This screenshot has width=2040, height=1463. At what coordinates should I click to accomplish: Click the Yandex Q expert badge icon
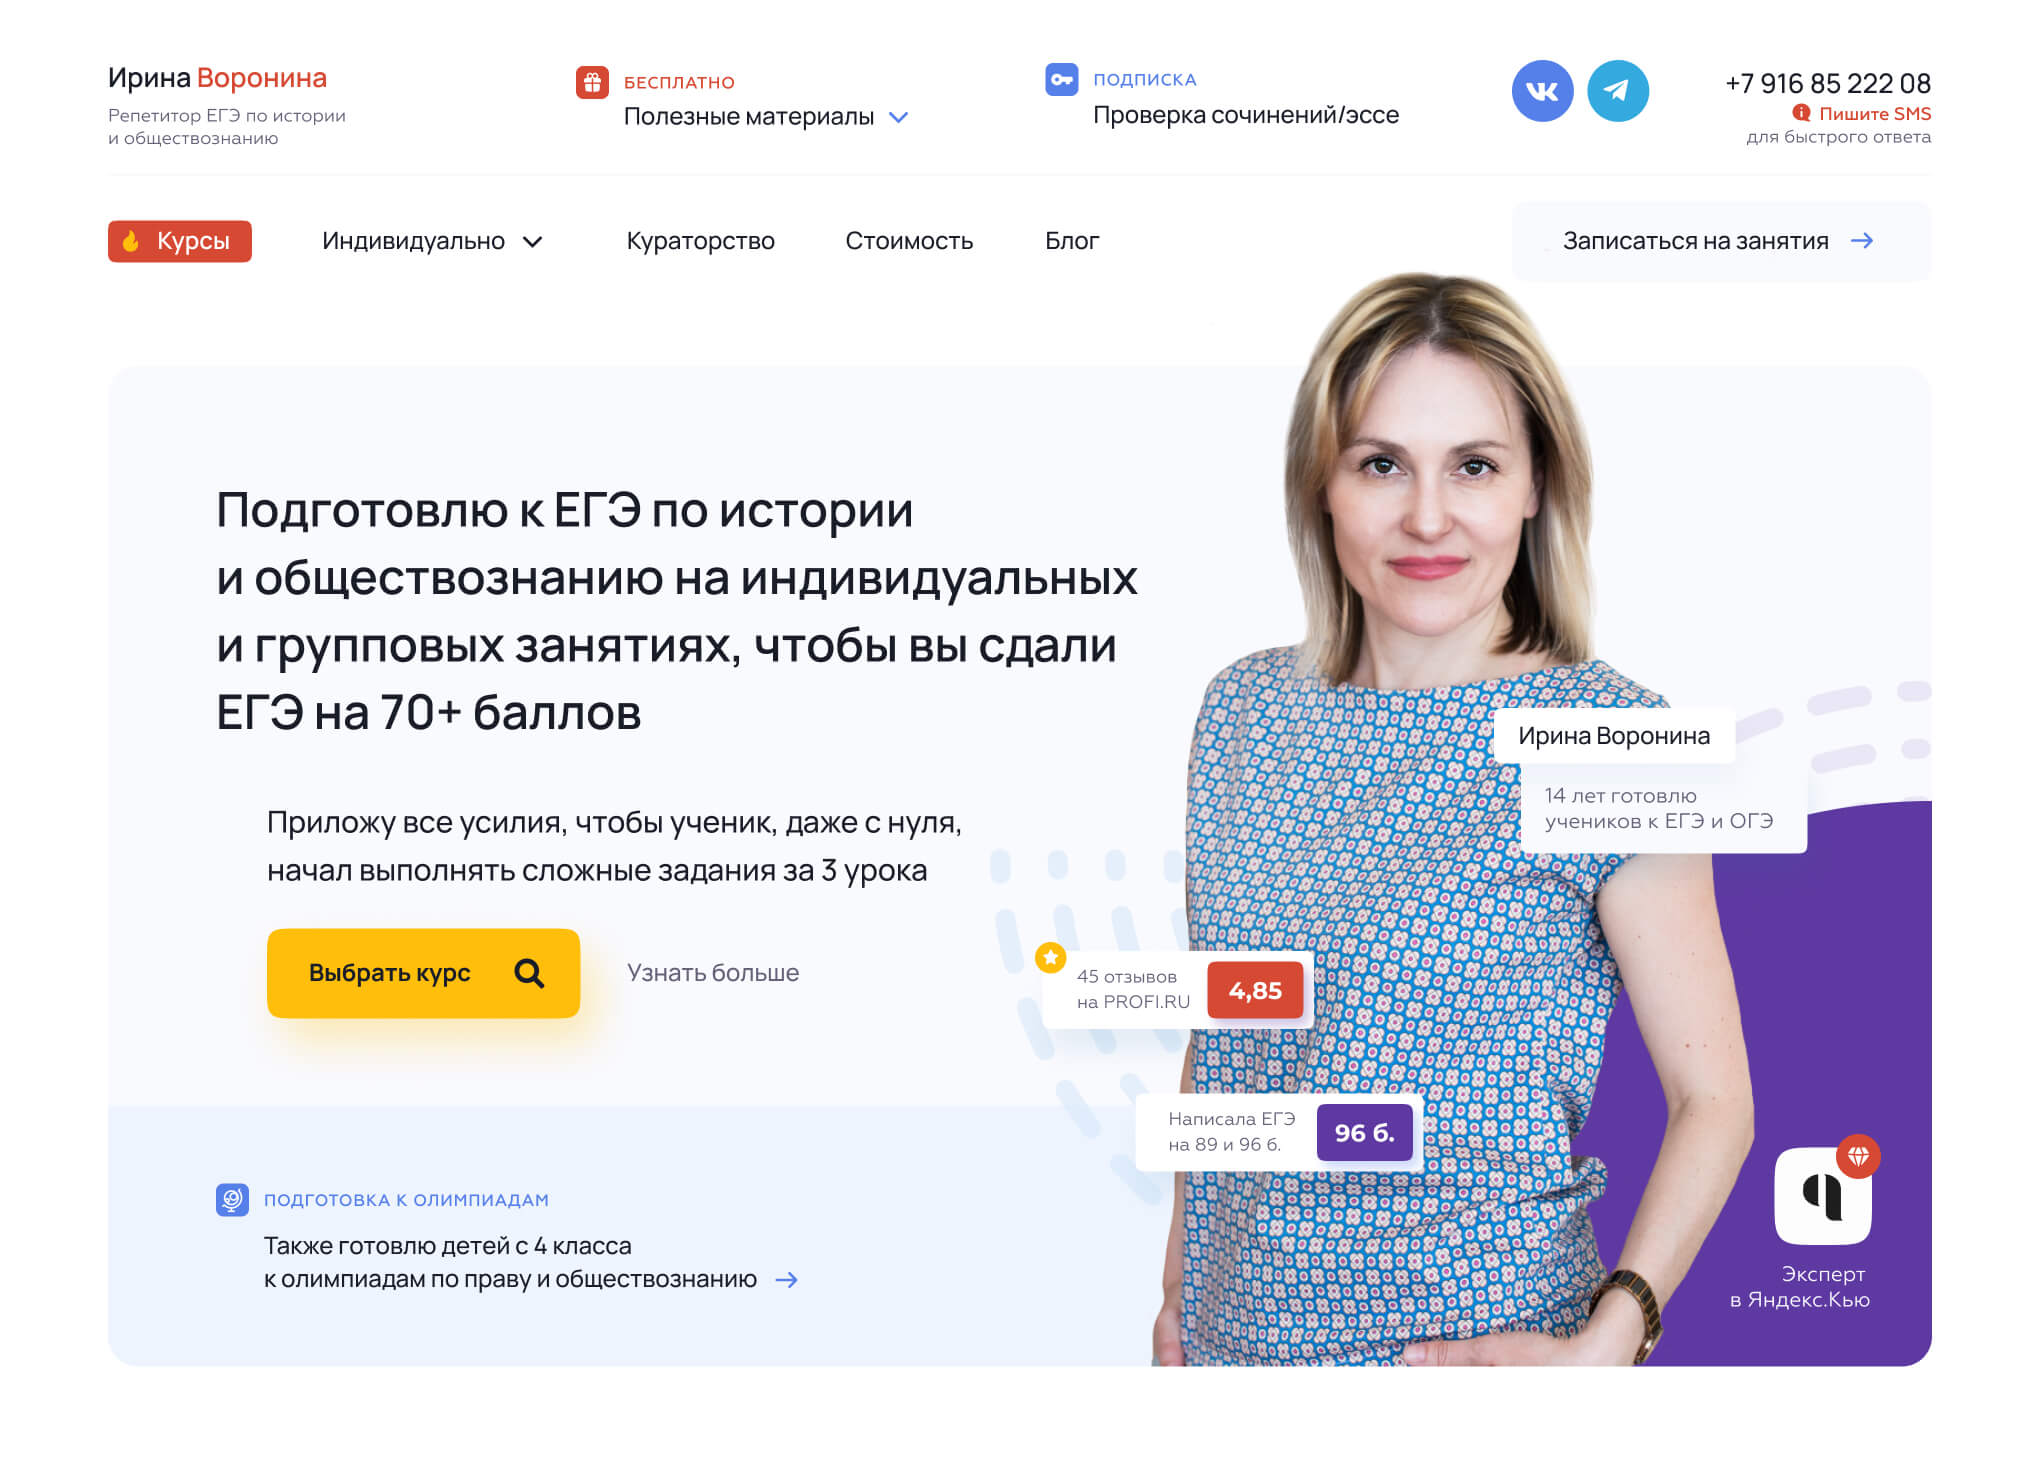coord(1823,1195)
